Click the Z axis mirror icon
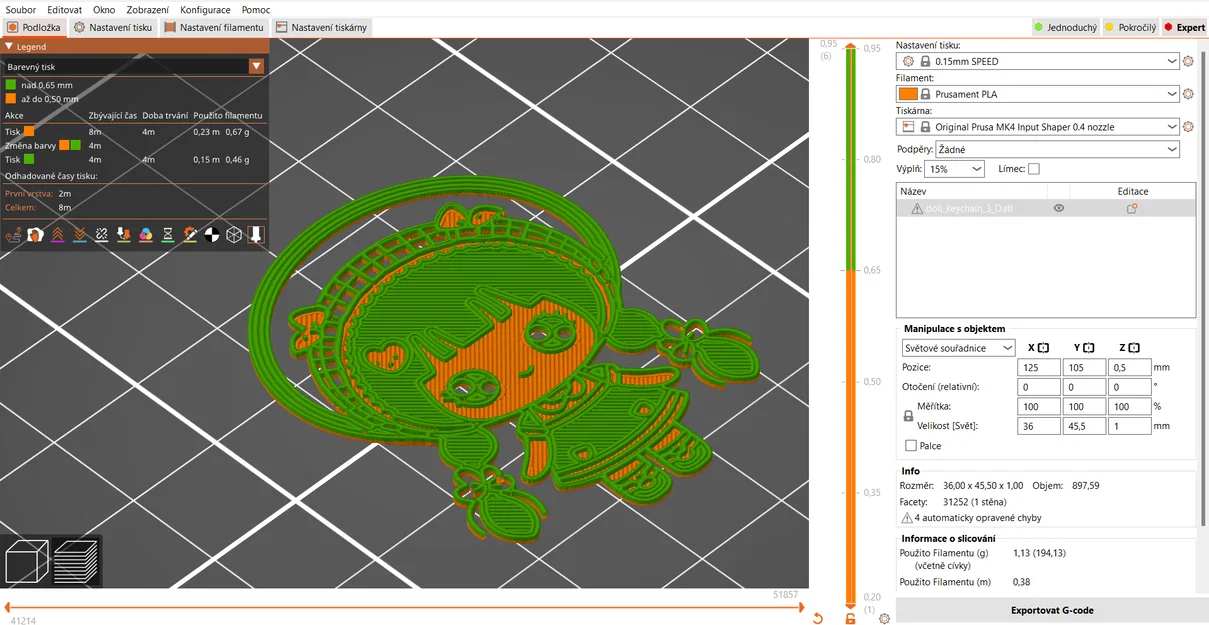 [1133, 348]
